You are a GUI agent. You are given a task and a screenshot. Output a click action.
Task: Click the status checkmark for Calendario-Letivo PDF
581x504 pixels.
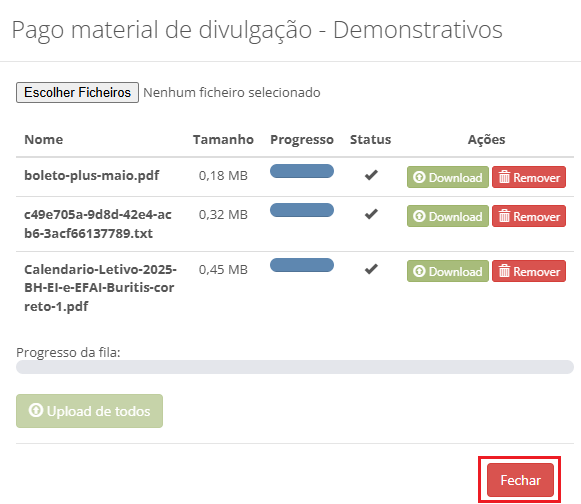point(371,269)
